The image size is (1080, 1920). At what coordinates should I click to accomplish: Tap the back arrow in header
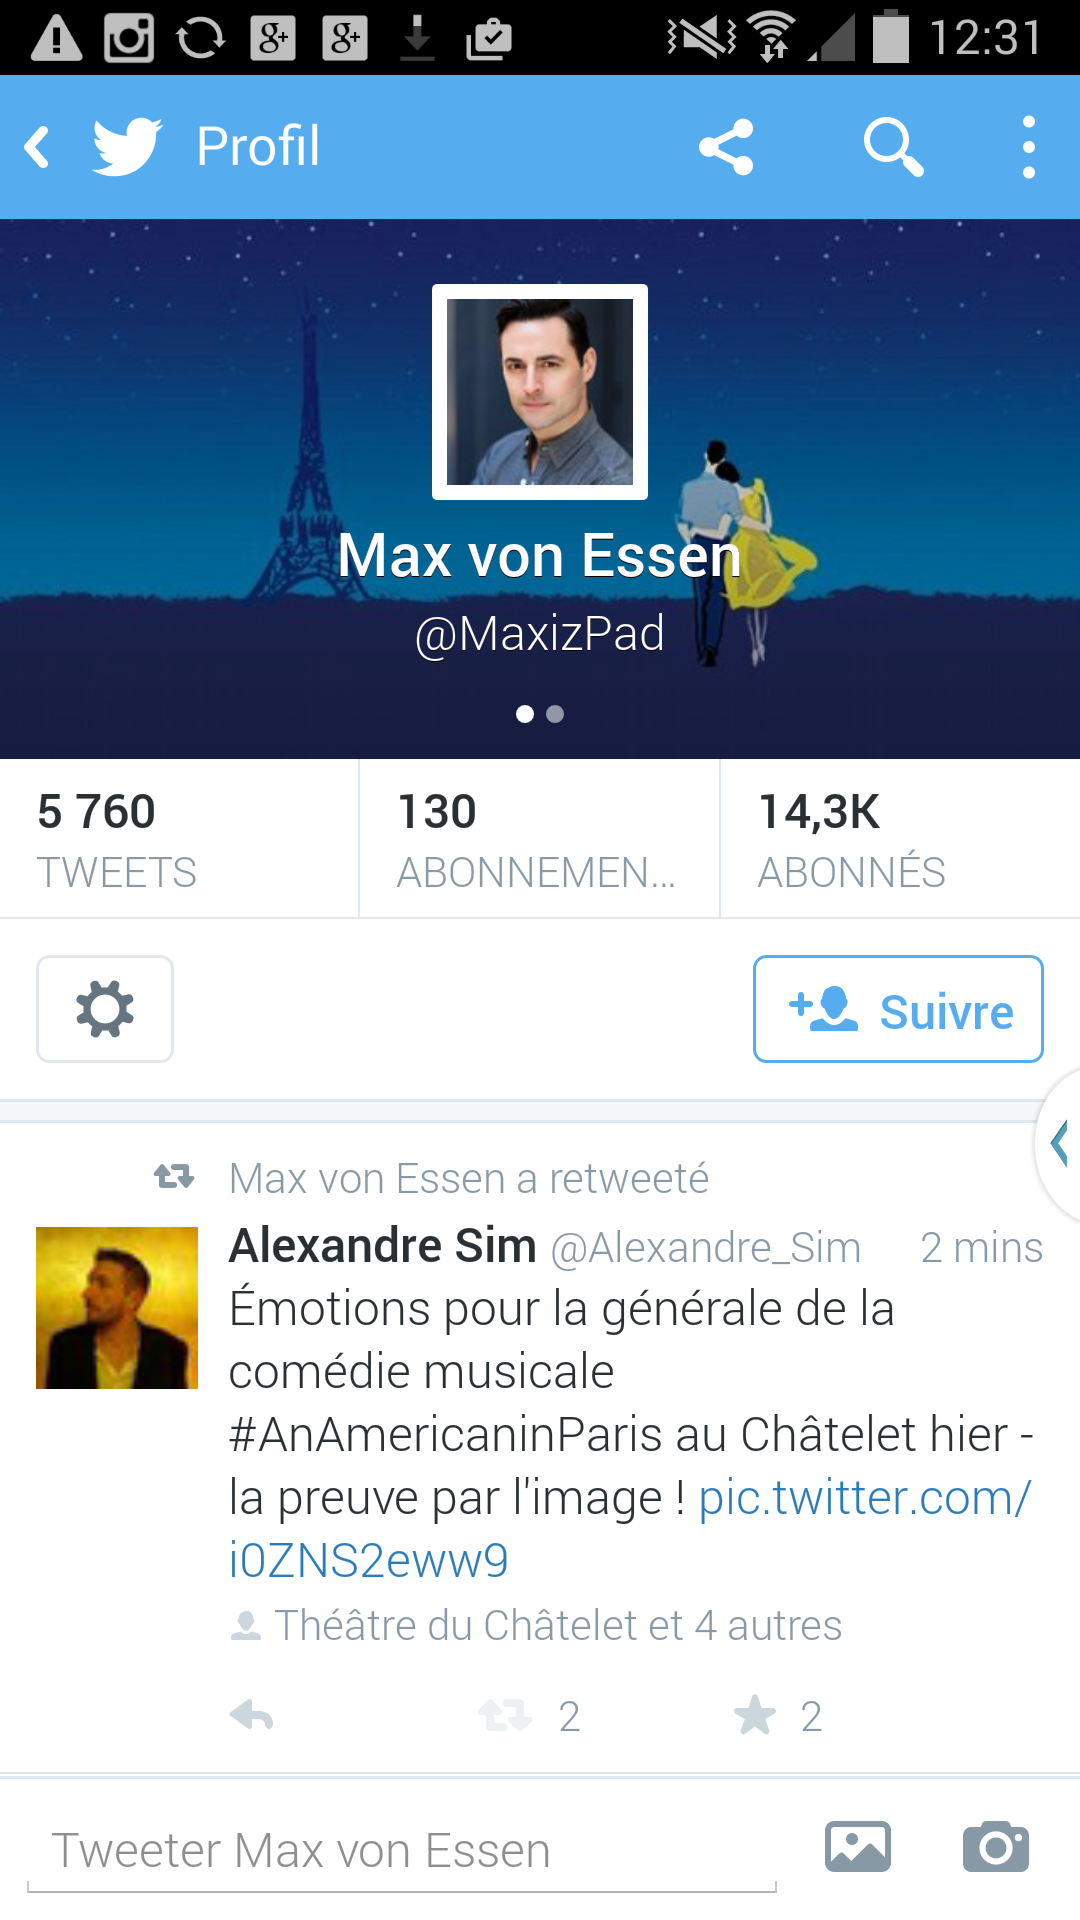[x=37, y=147]
